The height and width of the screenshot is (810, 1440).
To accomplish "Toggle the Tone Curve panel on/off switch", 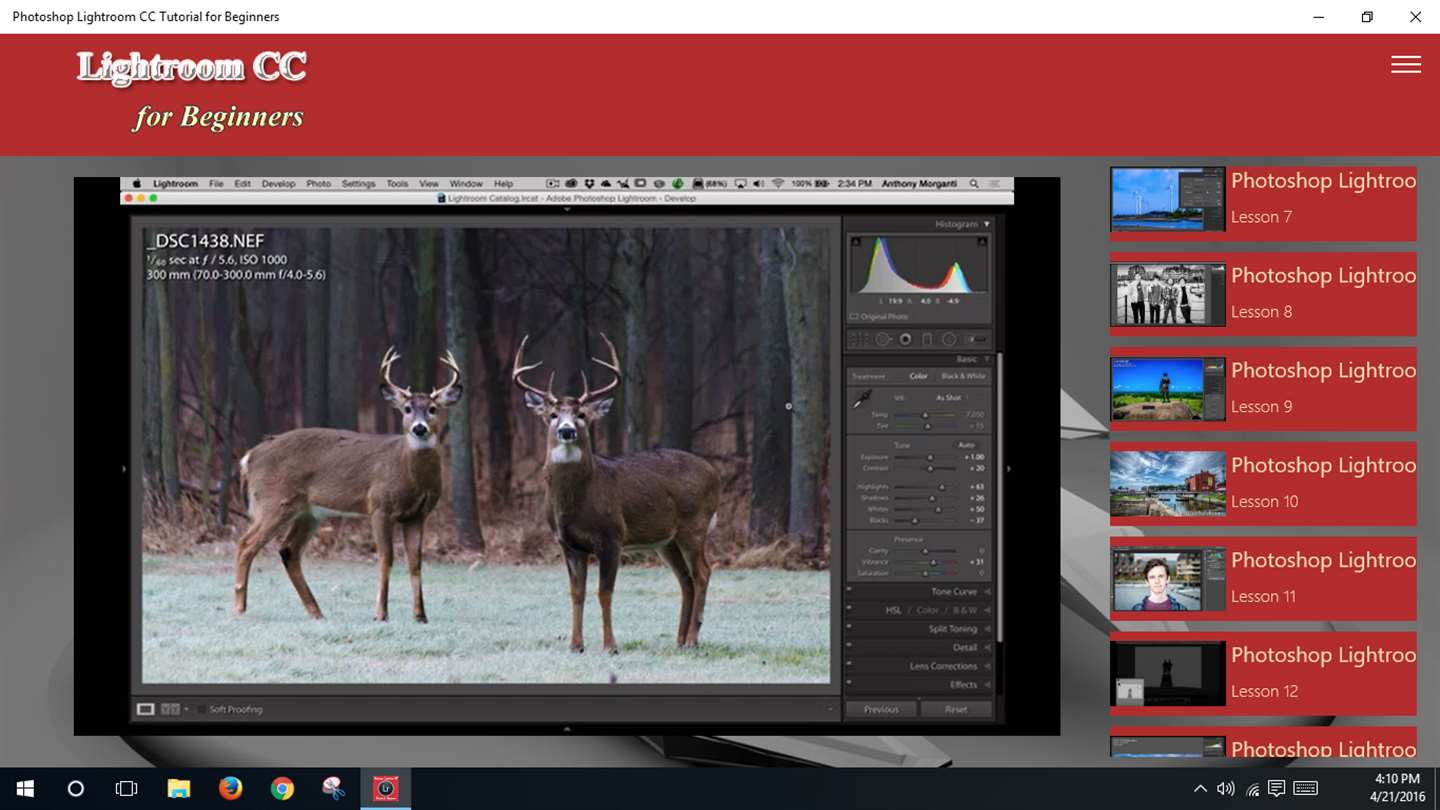I will (848, 588).
